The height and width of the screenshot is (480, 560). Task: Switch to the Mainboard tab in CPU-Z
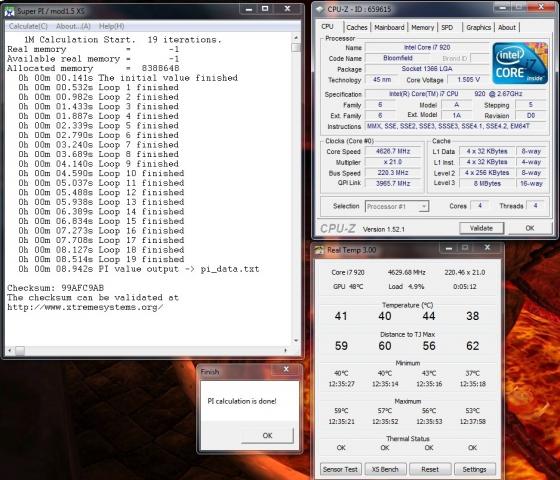[389, 28]
